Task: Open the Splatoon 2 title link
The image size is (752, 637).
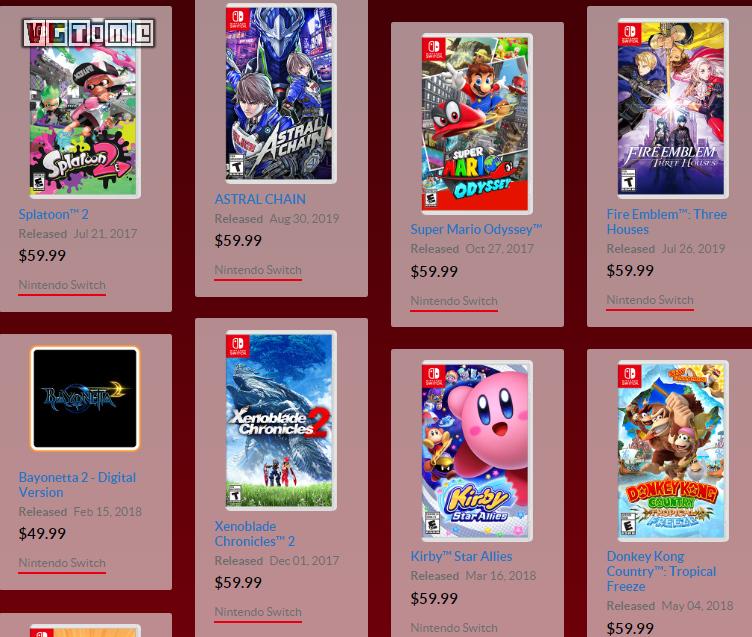Action: [53, 214]
